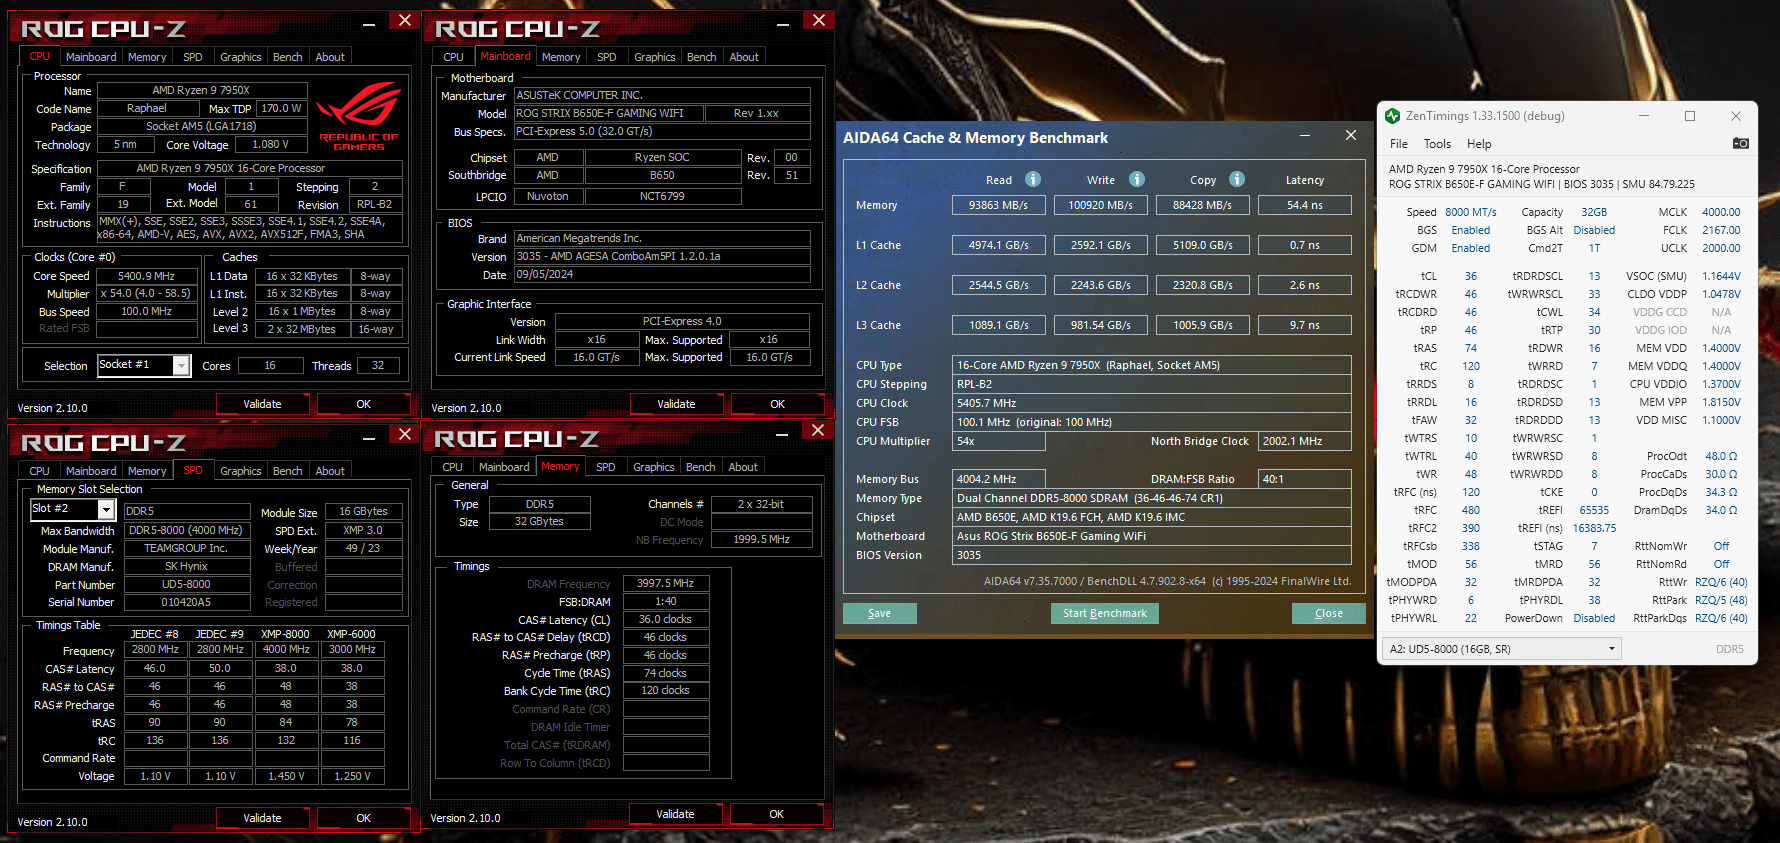1780x843 pixels.
Task: Select Graphics tab in the Memory CPU-Z window
Action: 654,467
